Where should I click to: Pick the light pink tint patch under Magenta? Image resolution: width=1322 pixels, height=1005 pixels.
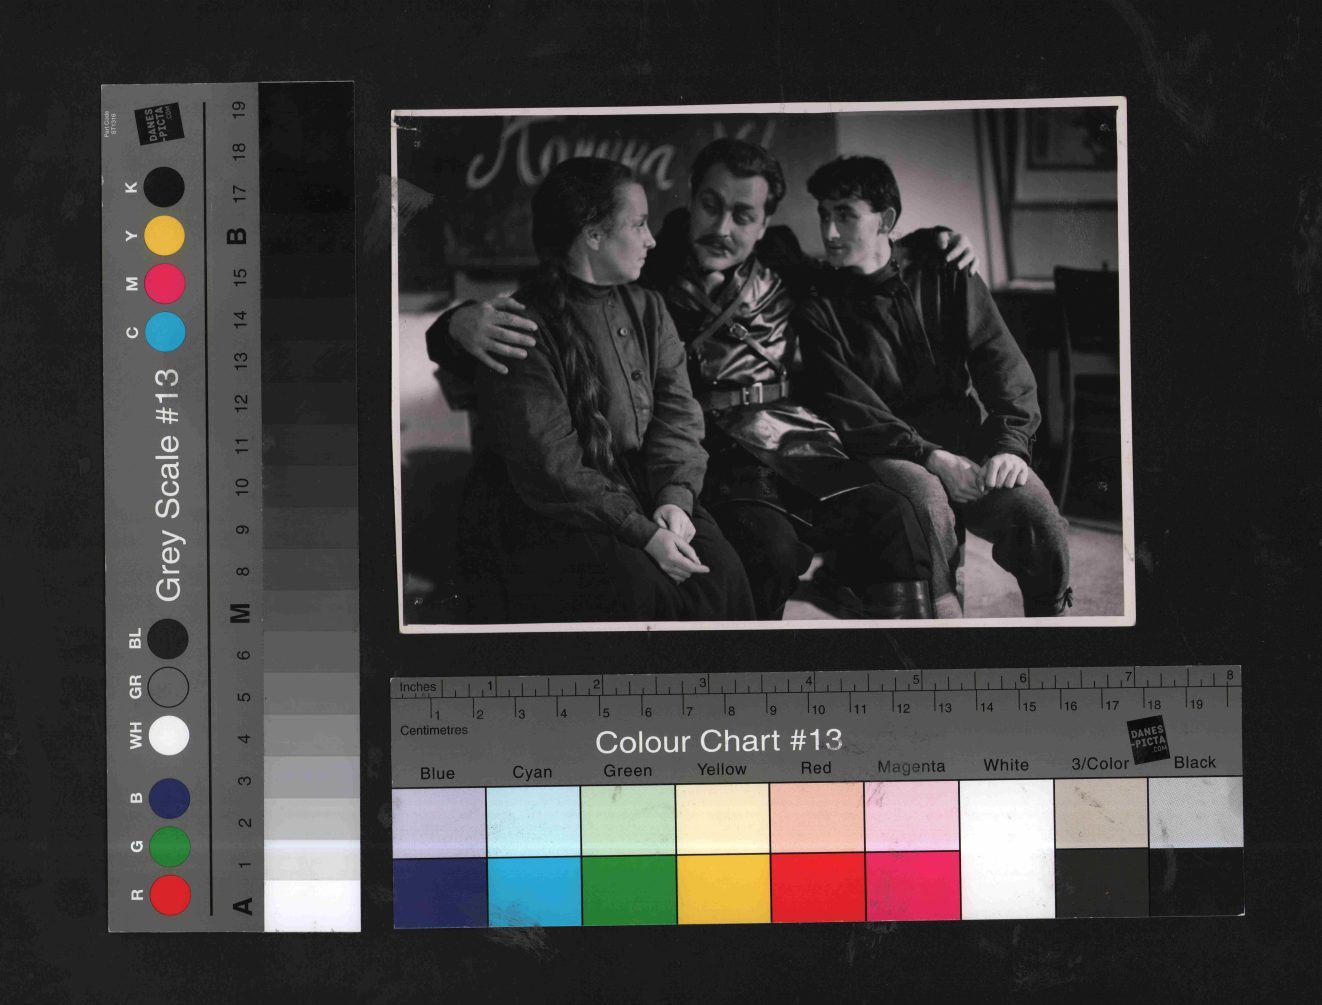point(911,815)
